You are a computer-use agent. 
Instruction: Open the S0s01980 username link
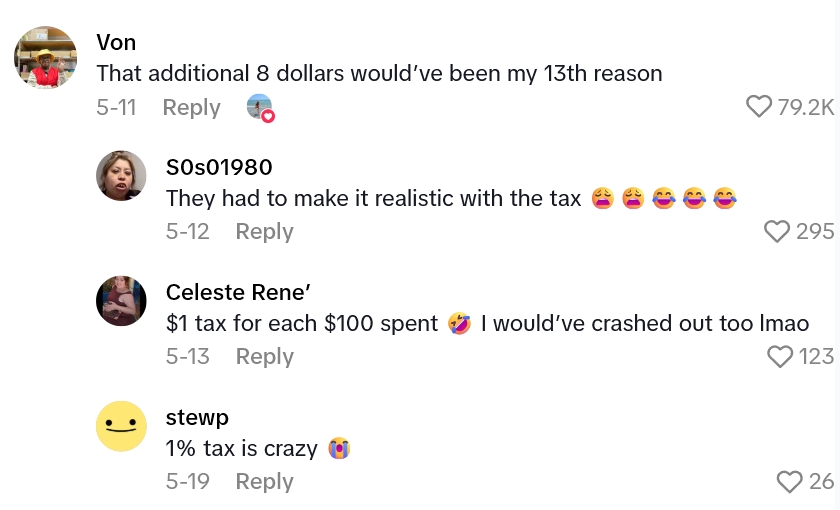tap(219, 167)
